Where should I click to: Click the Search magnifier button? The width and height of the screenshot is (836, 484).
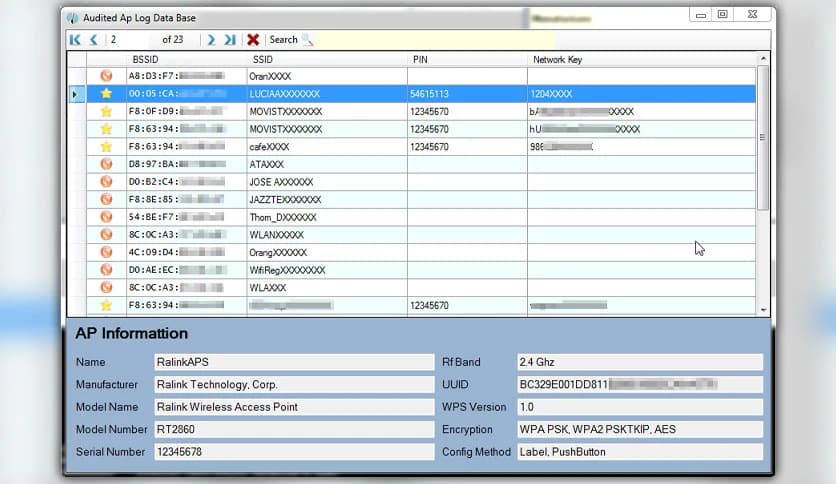pos(307,40)
